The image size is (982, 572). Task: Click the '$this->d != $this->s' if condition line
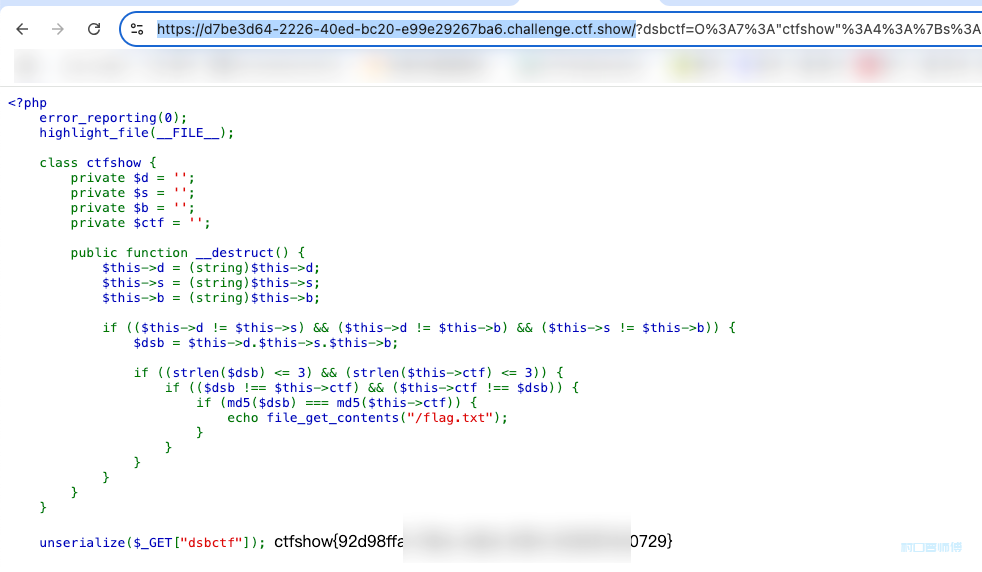(x=419, y=328)
